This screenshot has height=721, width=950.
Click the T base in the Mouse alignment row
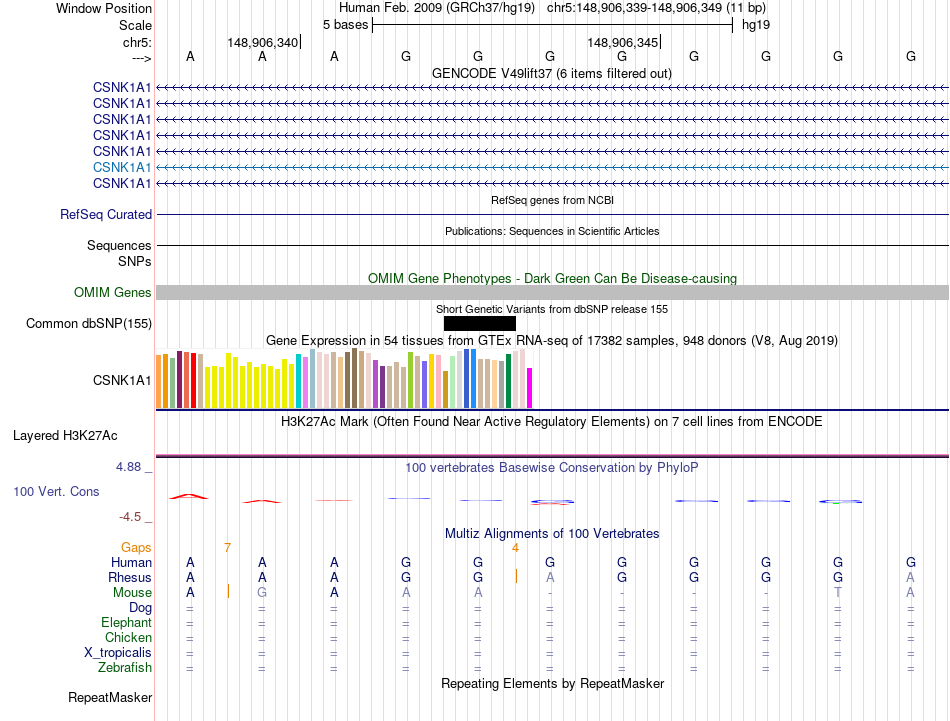pyautogui.click(x=838, y=593)
